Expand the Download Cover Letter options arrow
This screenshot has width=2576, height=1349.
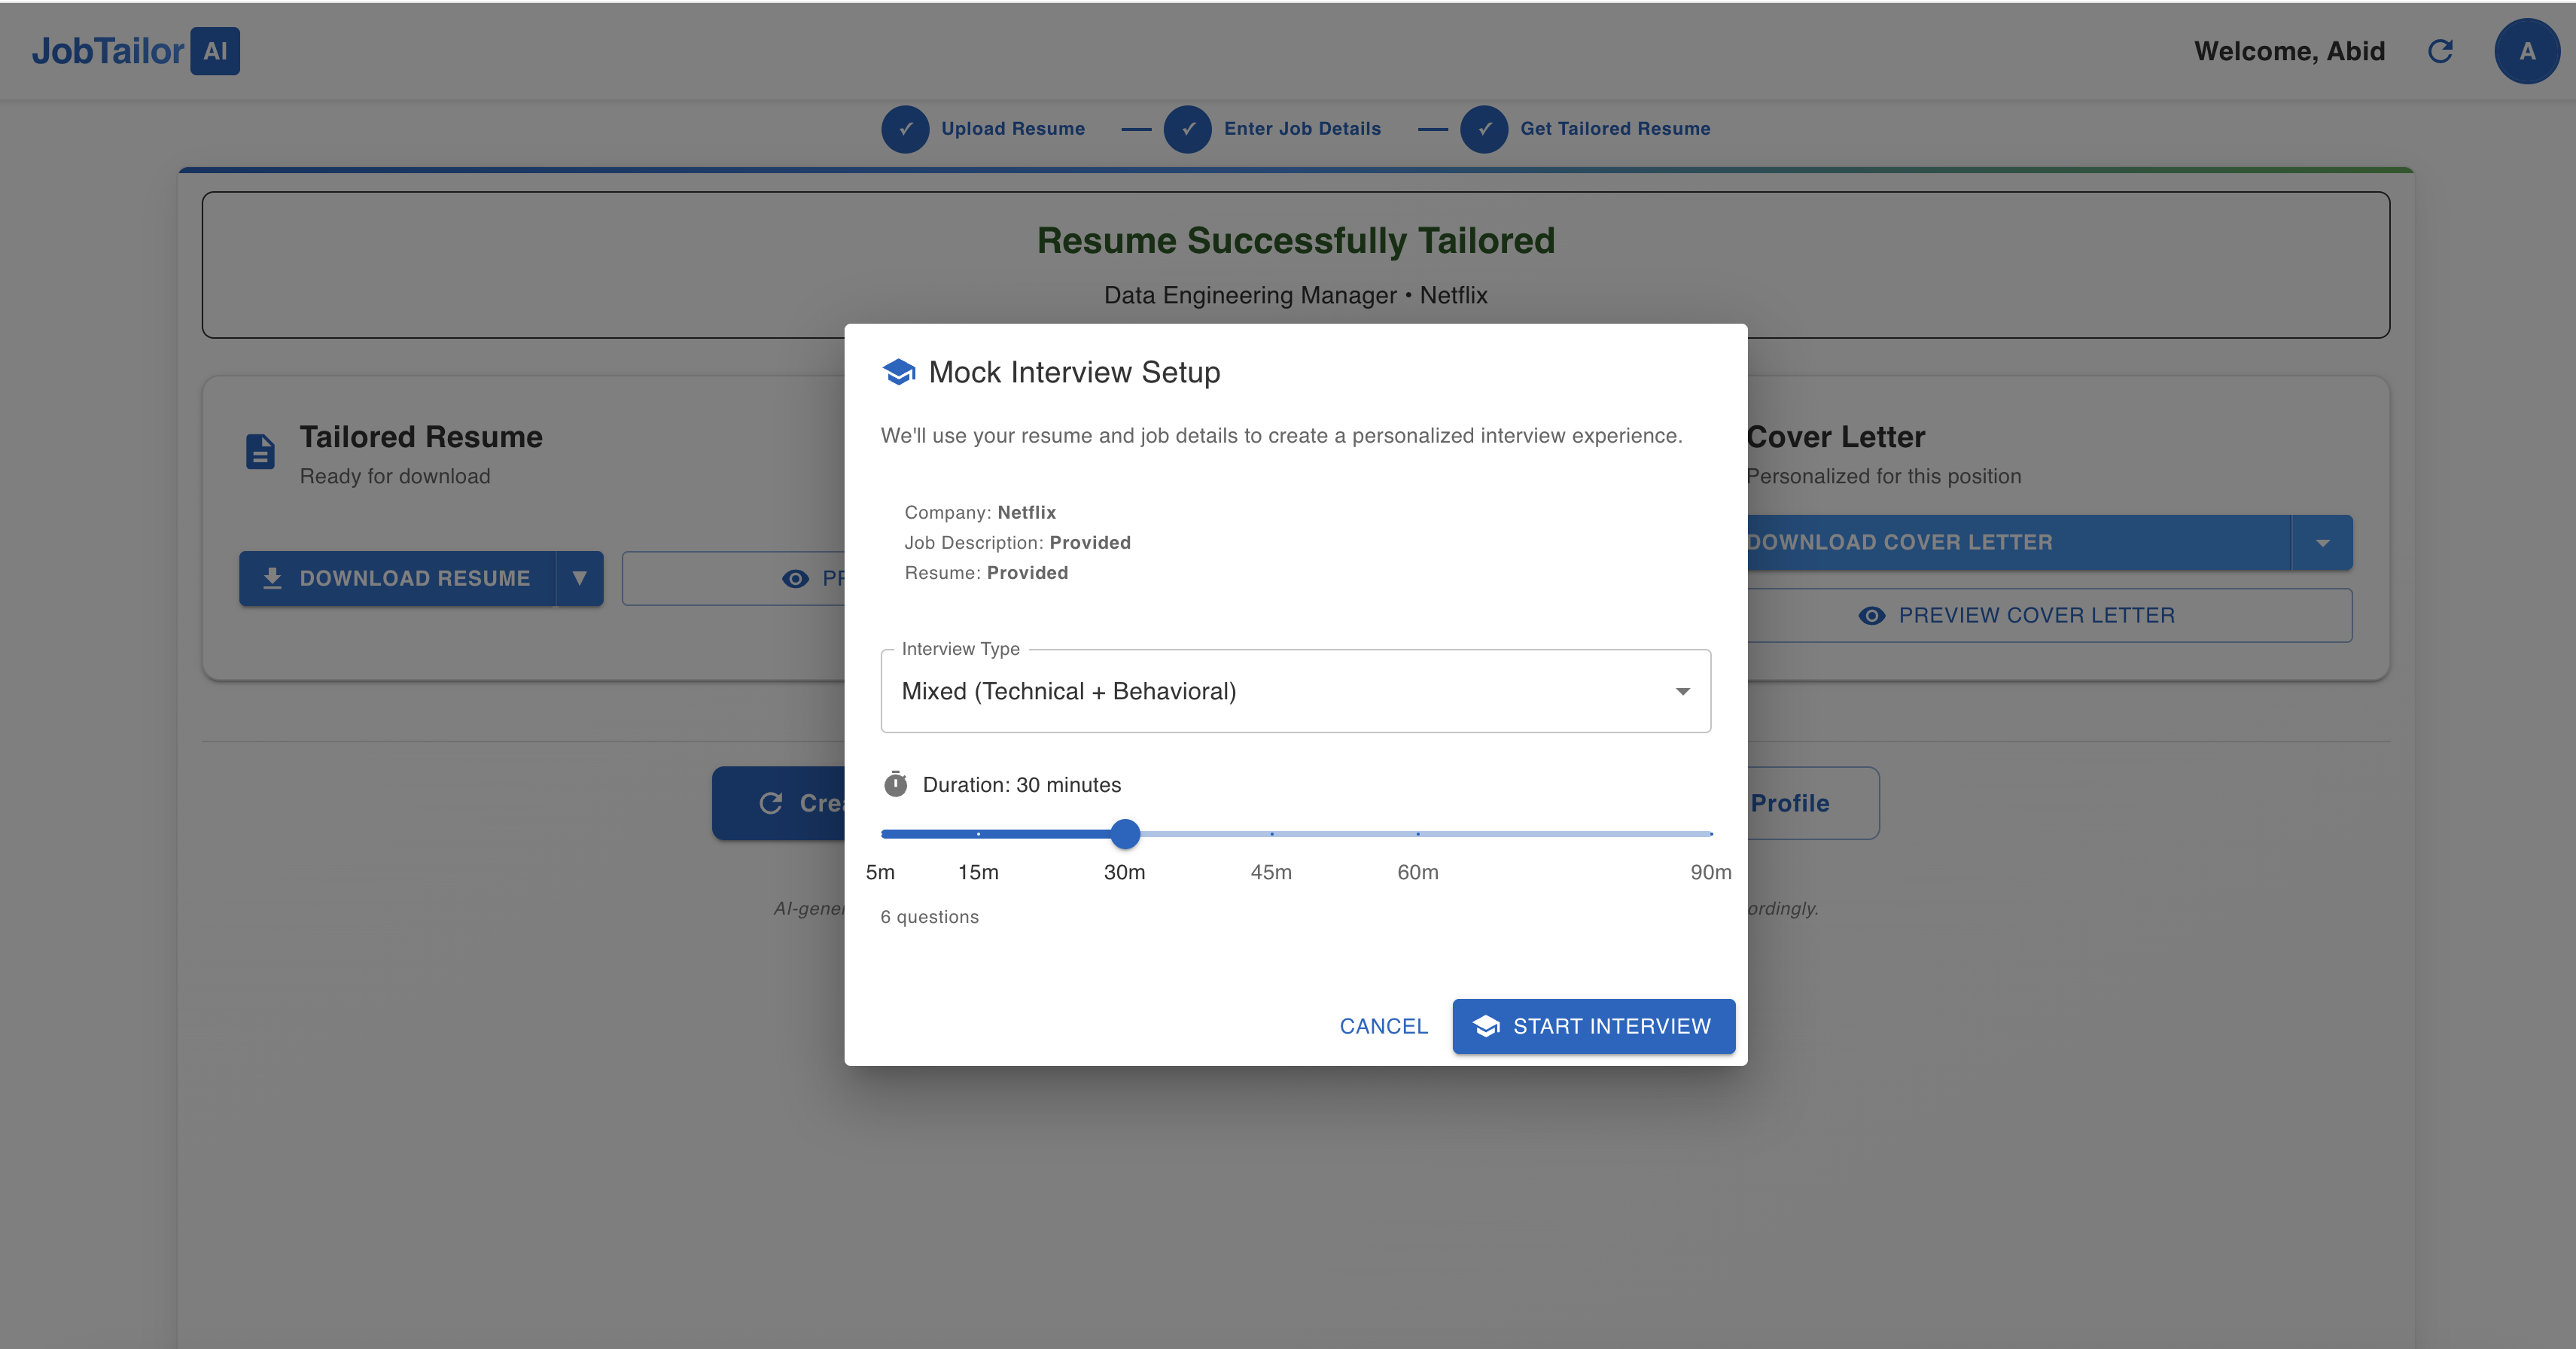point(2323,542)
